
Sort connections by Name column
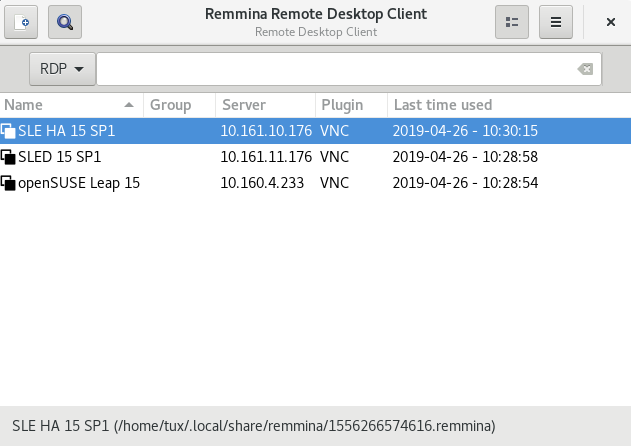pyautogui.click(x=60, y=105)
